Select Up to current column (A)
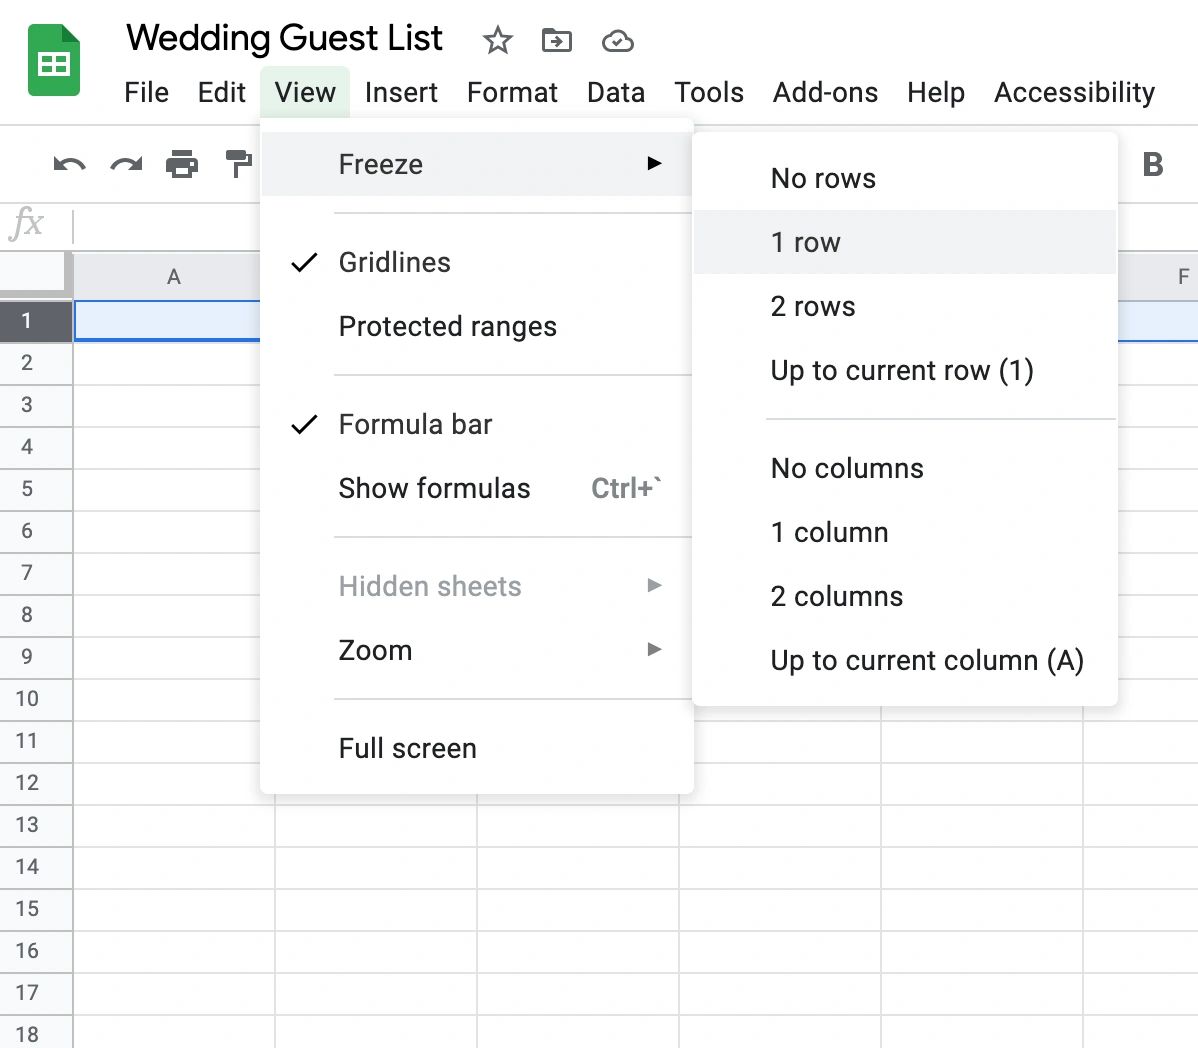The image size is (1198, 1048). 926,660
